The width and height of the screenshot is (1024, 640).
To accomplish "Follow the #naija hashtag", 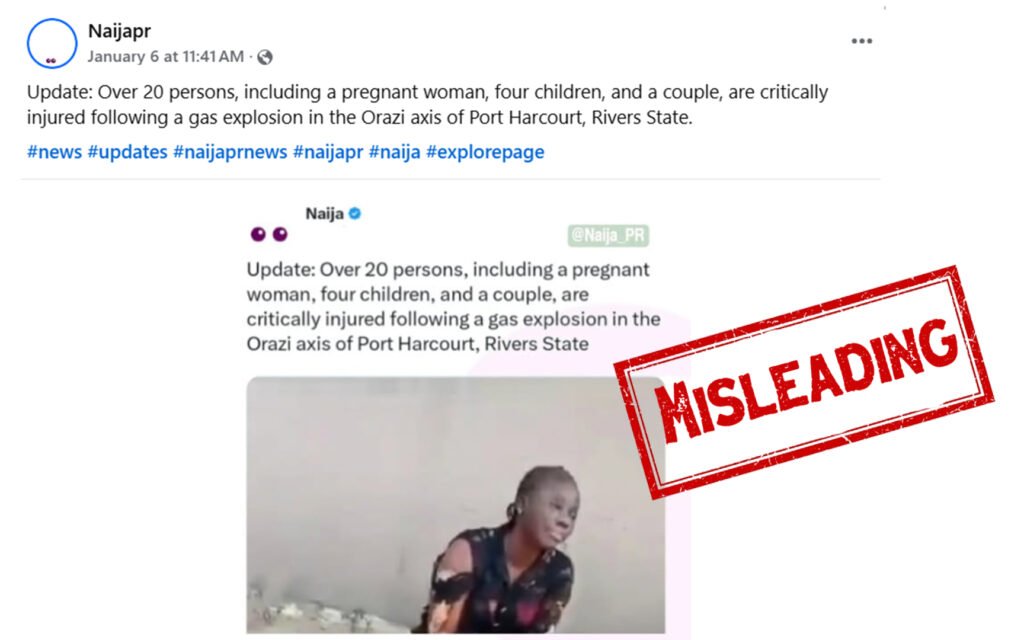I will click(x=394, y=152).
